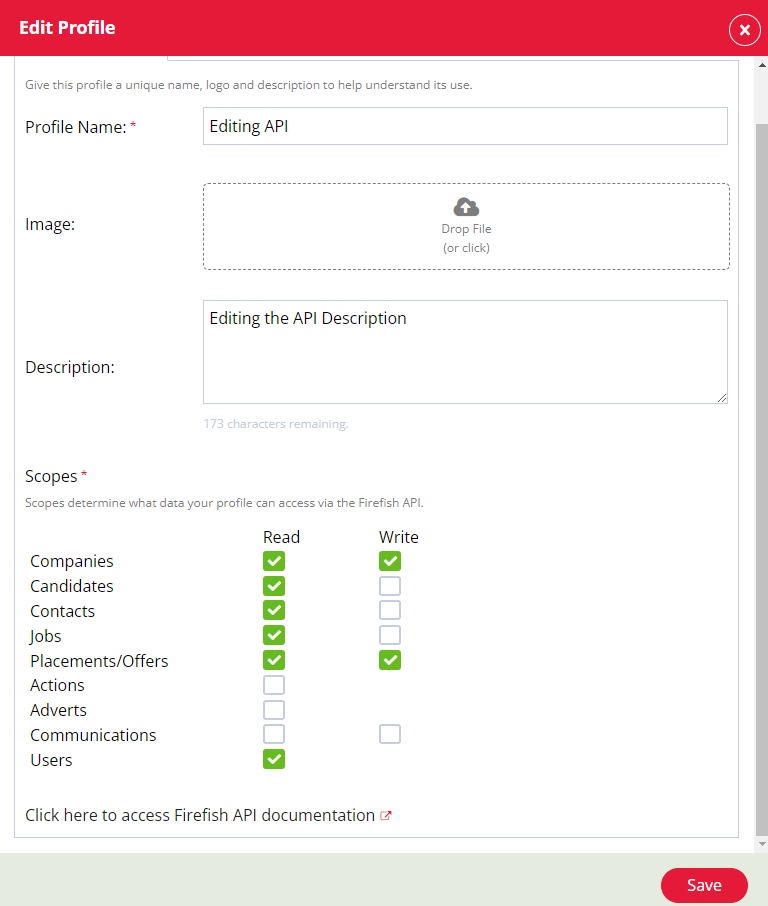Image resolution: width=768 pixels, height=906 pixels.
Task: Disable Jobs Read access
Action: tap(274, 635)
